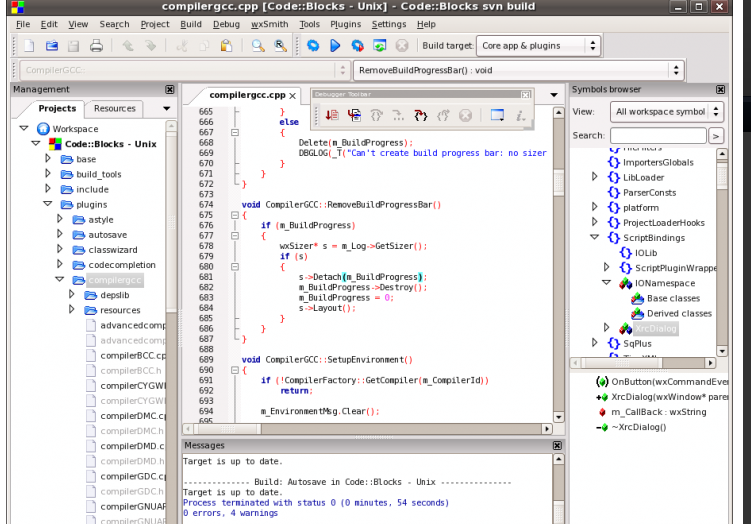Click the Abort build icon
Viewport: 751px width, 524px height.
pos(402,46)
